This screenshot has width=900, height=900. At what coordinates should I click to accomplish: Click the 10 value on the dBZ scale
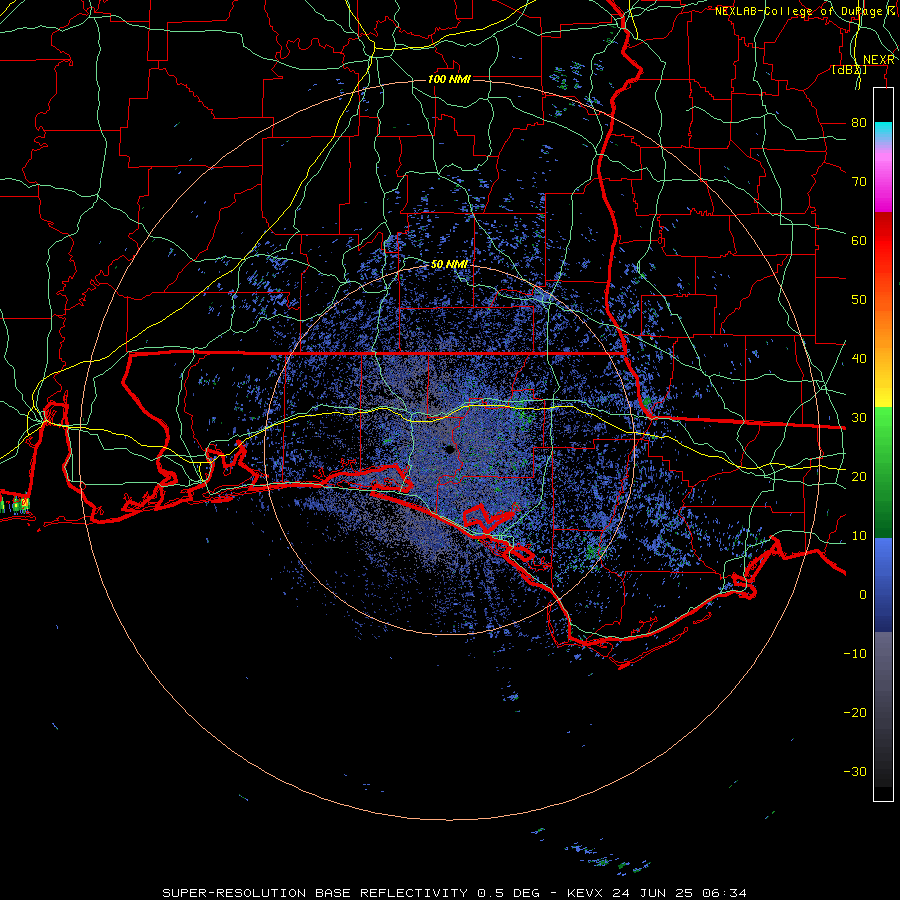tap(859, 536)
